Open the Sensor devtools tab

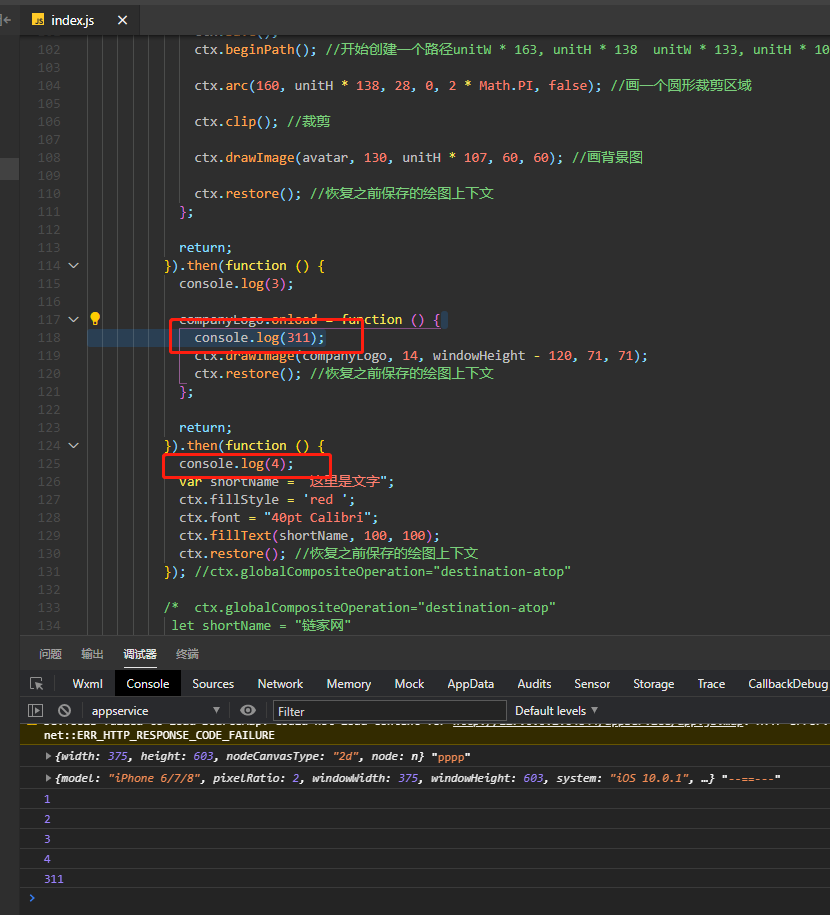[592, 683]
